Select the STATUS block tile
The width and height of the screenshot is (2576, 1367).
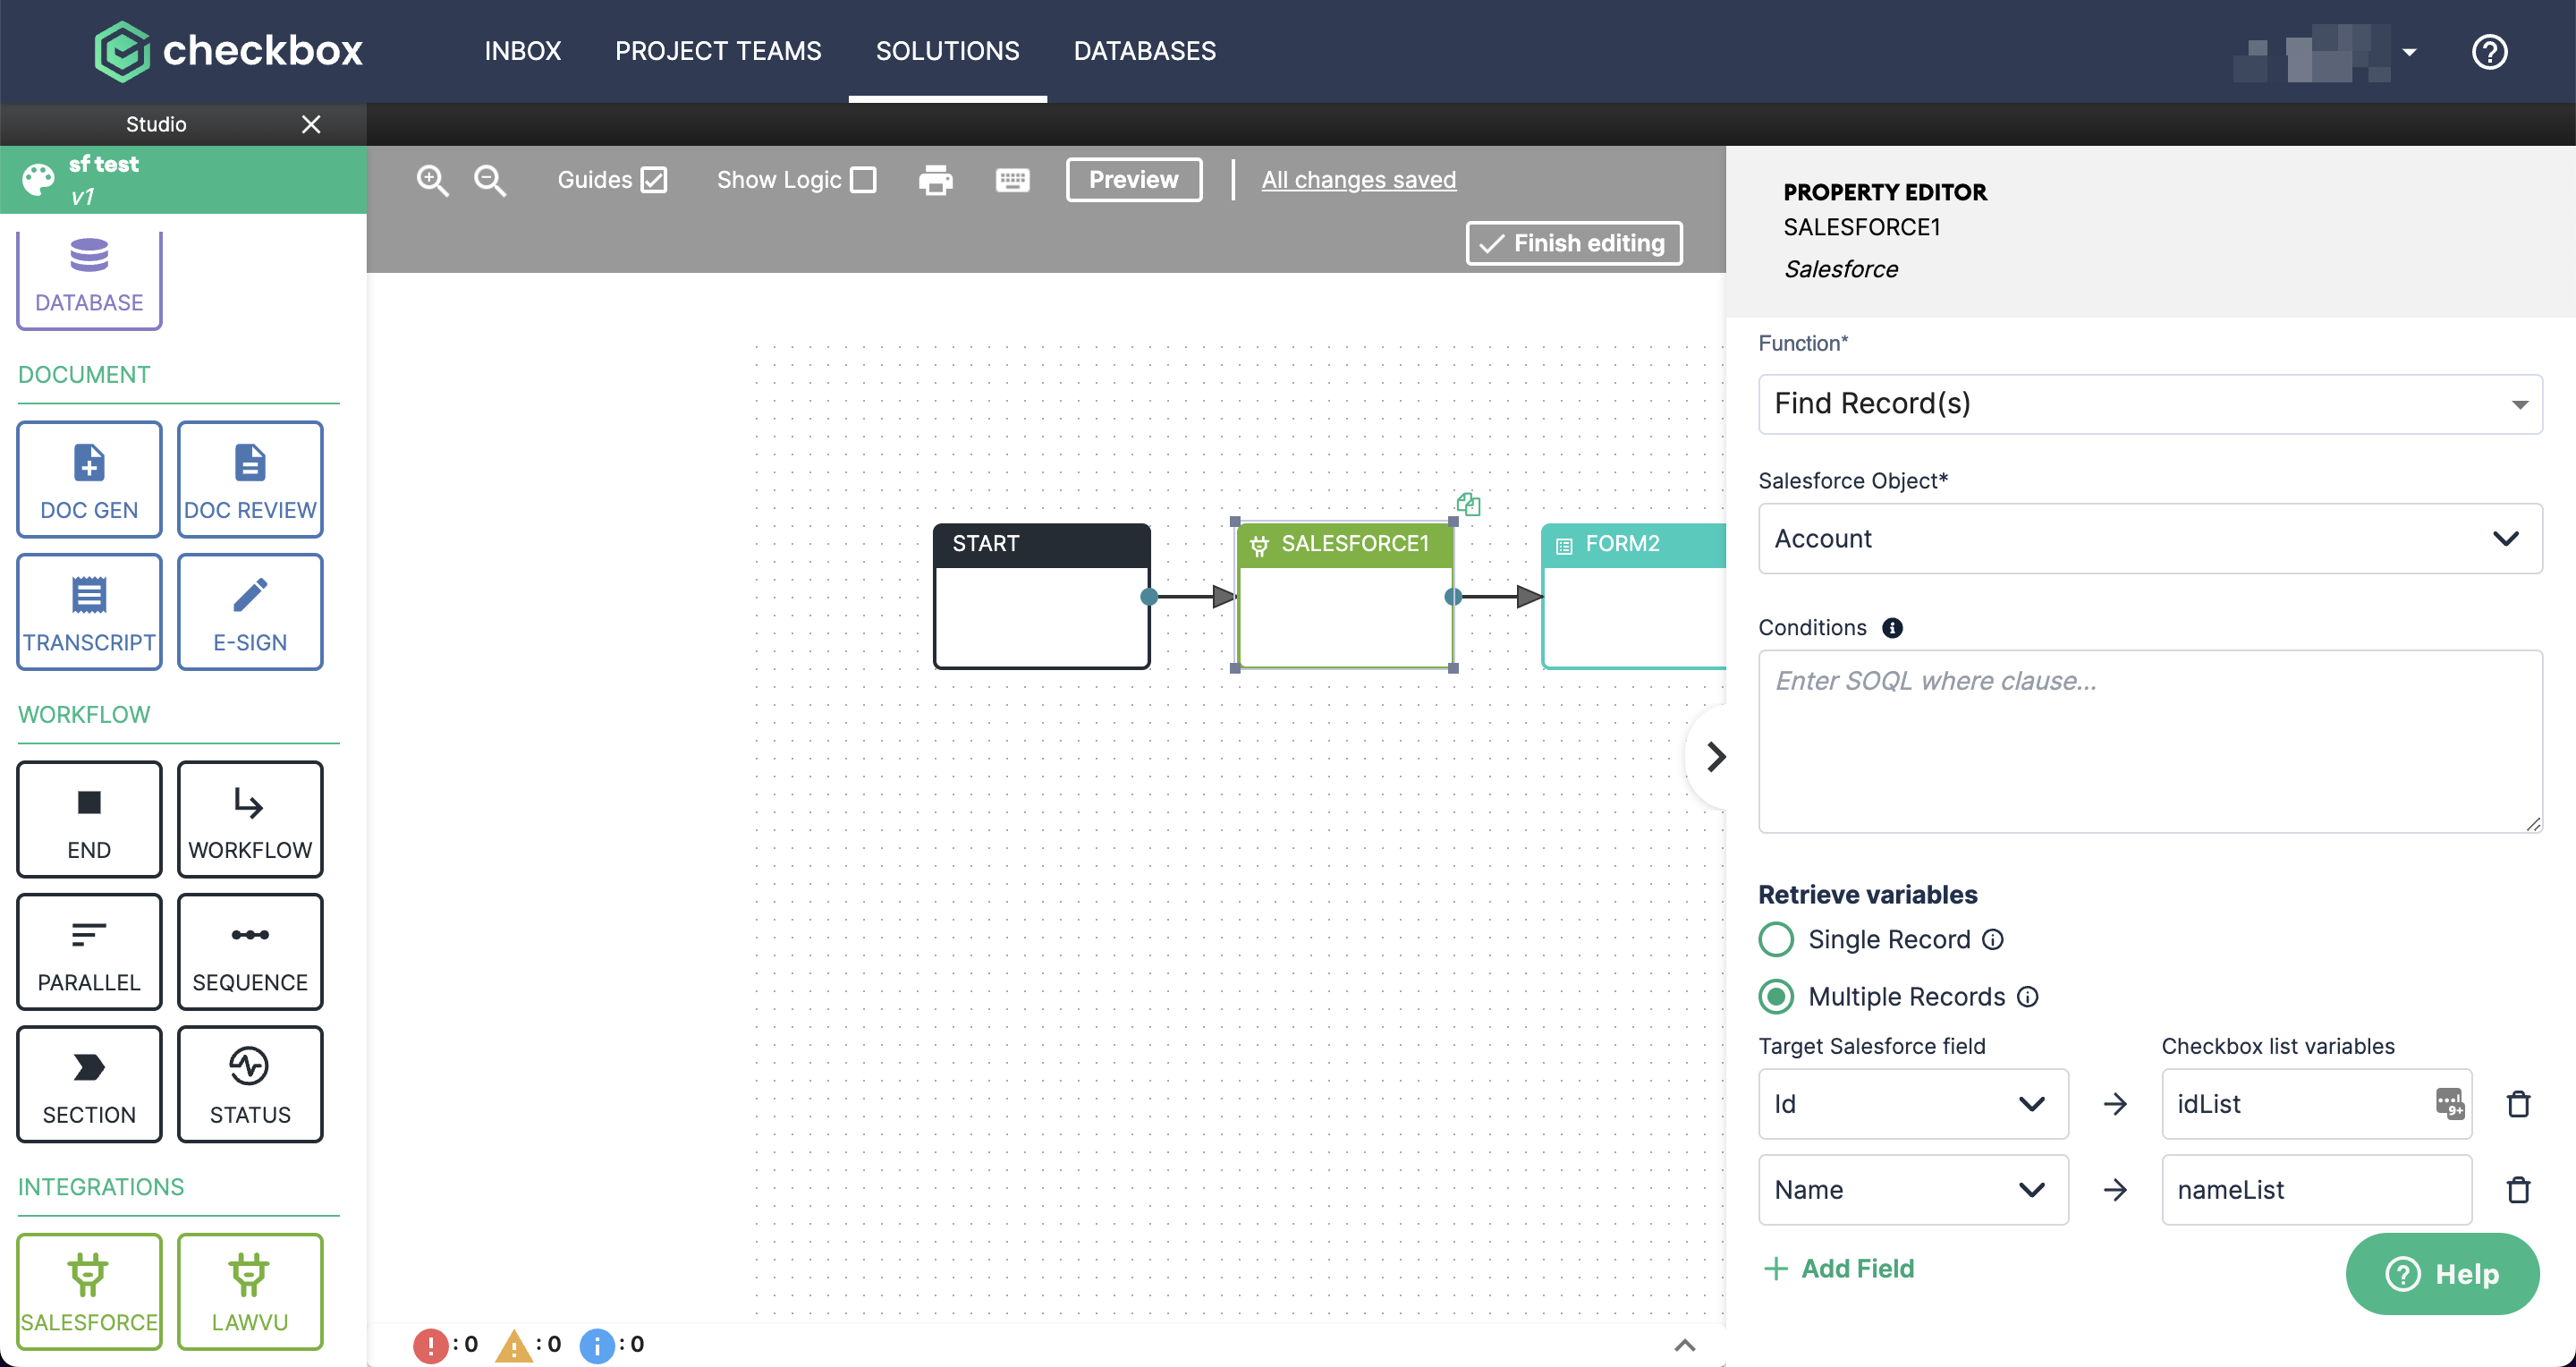click(x=250, y=1084)
